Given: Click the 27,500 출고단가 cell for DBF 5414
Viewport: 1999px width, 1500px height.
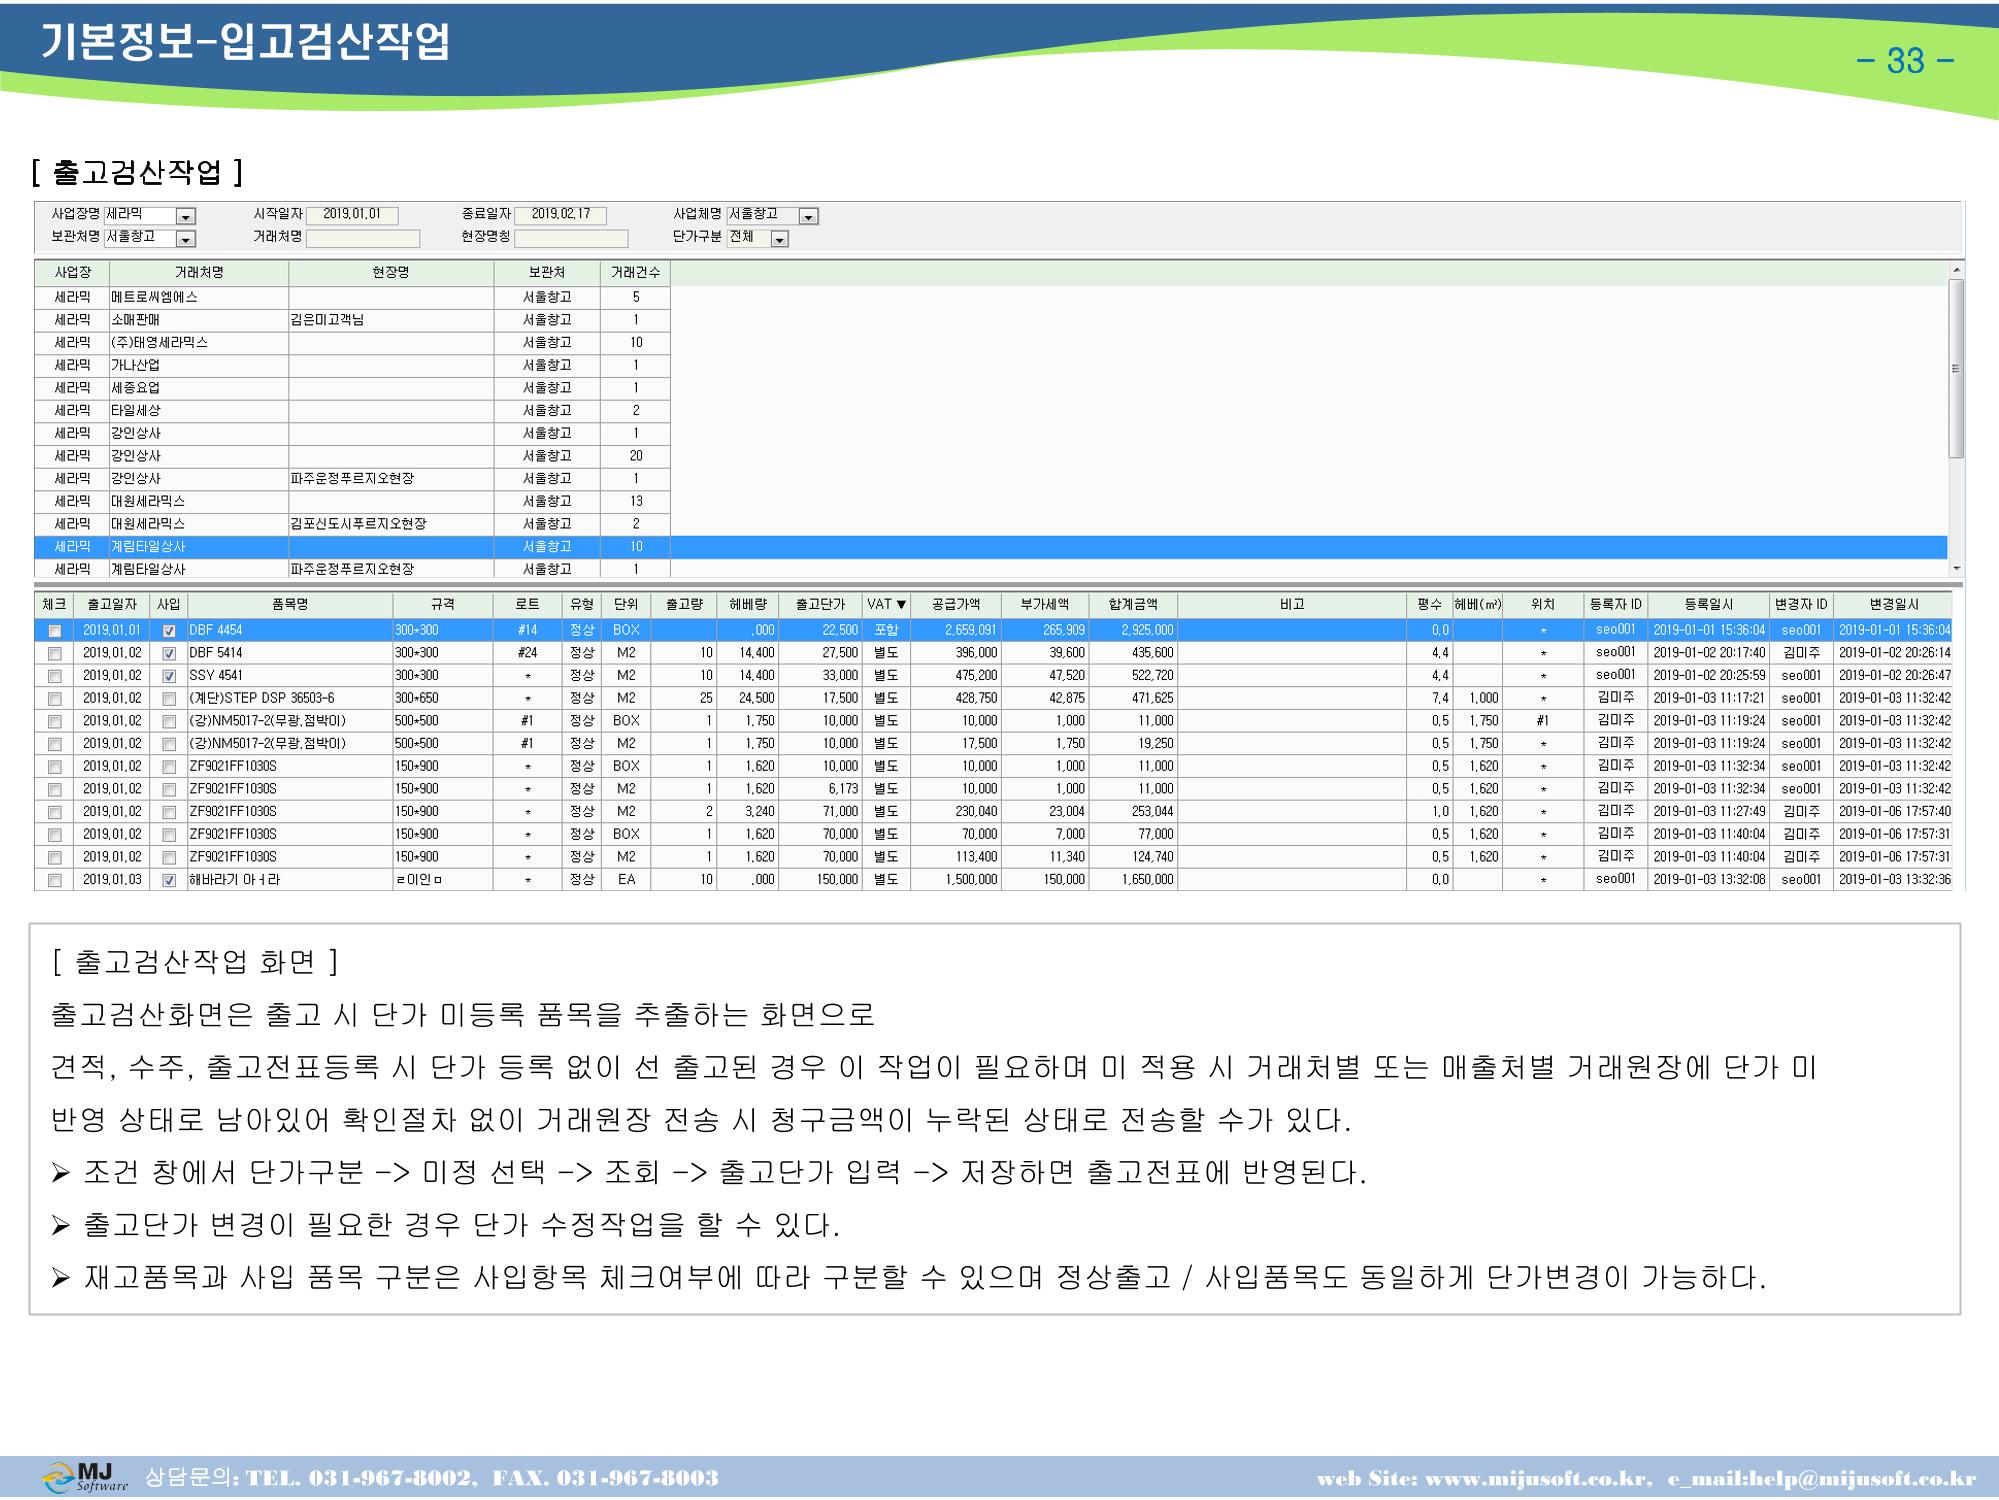Looking at the screenshot, I should point(821,653).
